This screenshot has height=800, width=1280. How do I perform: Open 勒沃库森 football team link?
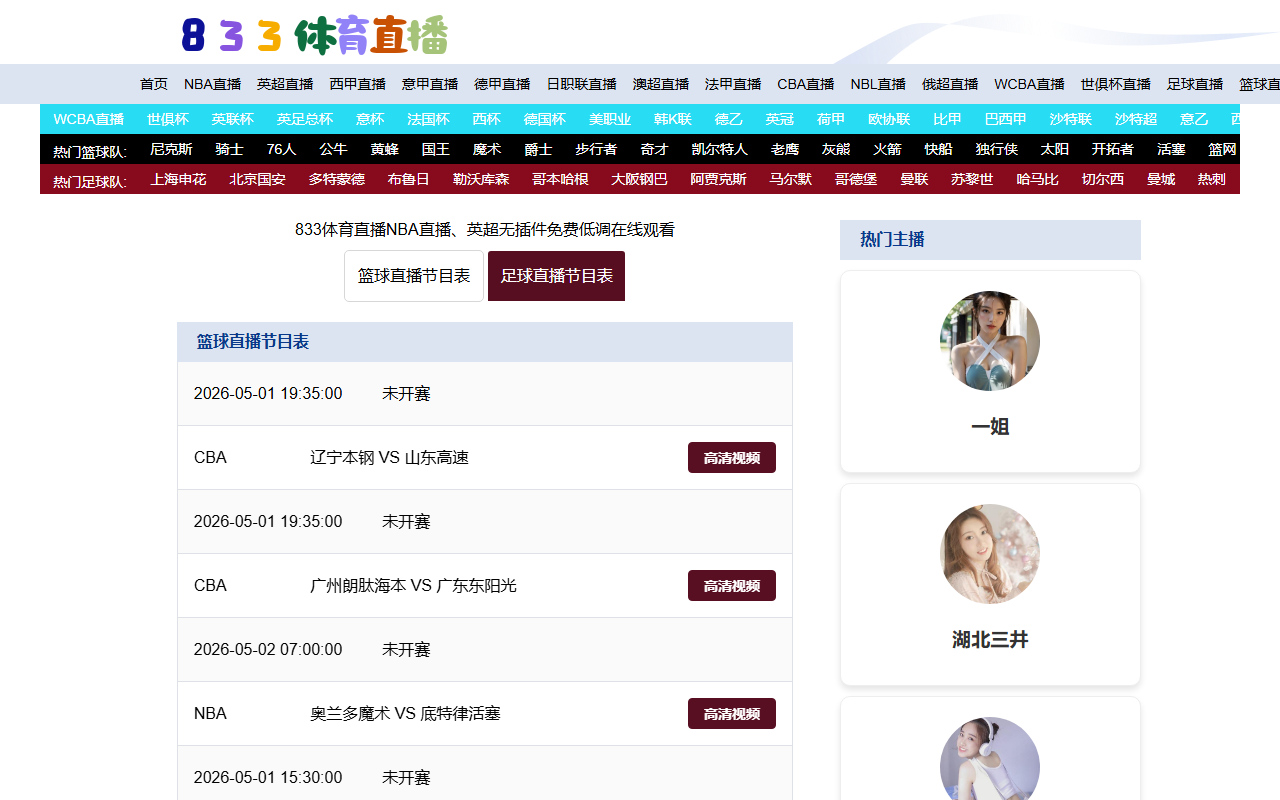click(481, 179)
